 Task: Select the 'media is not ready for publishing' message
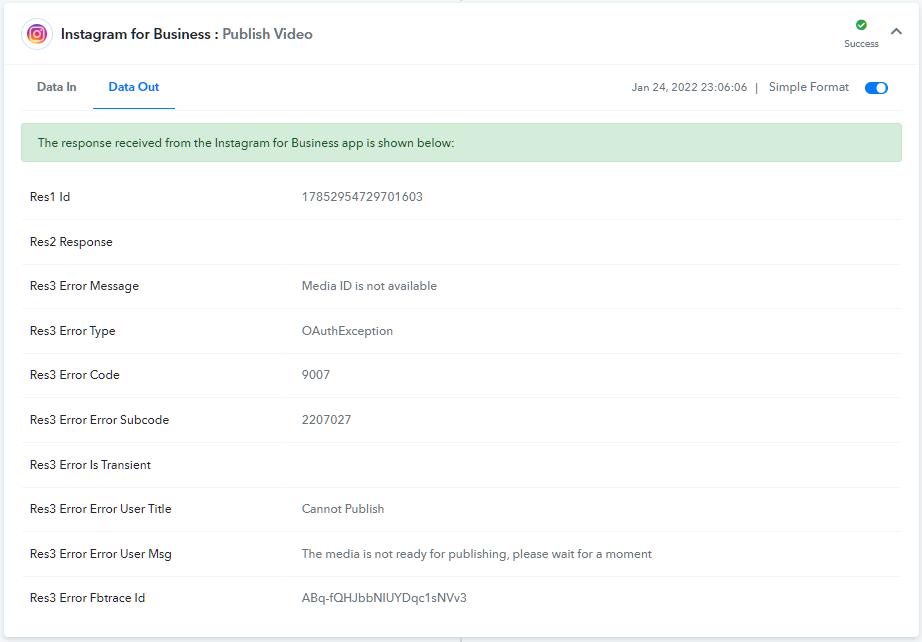coord(477,554)
